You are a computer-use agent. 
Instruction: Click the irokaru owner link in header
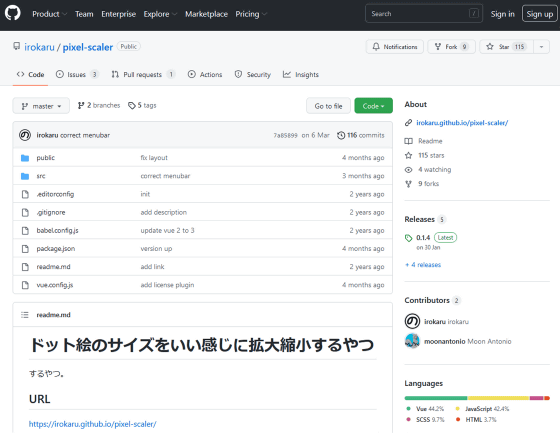pyautogui.click(x=39, y=47)
